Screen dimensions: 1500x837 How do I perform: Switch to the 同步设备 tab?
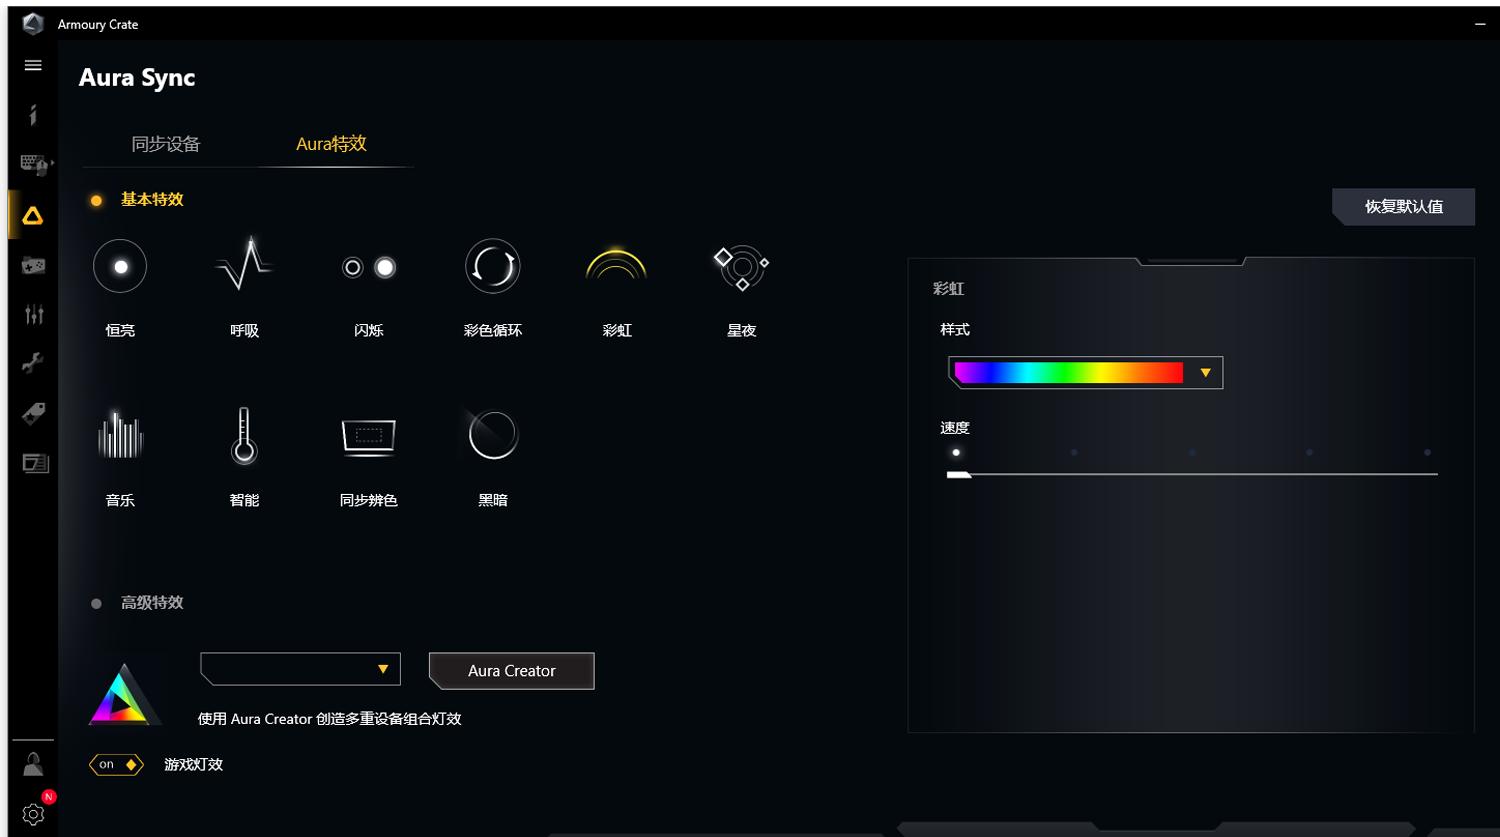pyautogui.click(x=166, y=144)
